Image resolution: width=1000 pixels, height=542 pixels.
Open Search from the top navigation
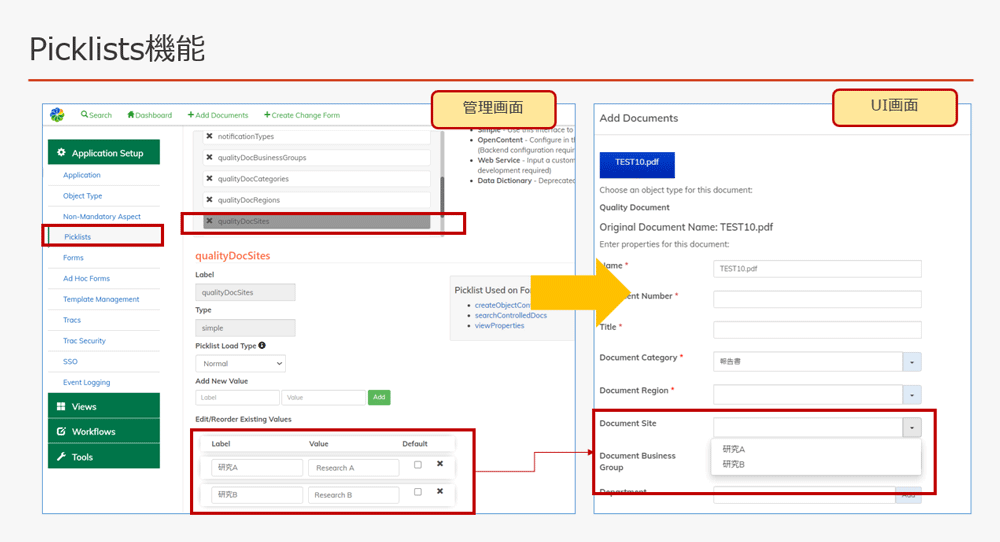[96, 115]
